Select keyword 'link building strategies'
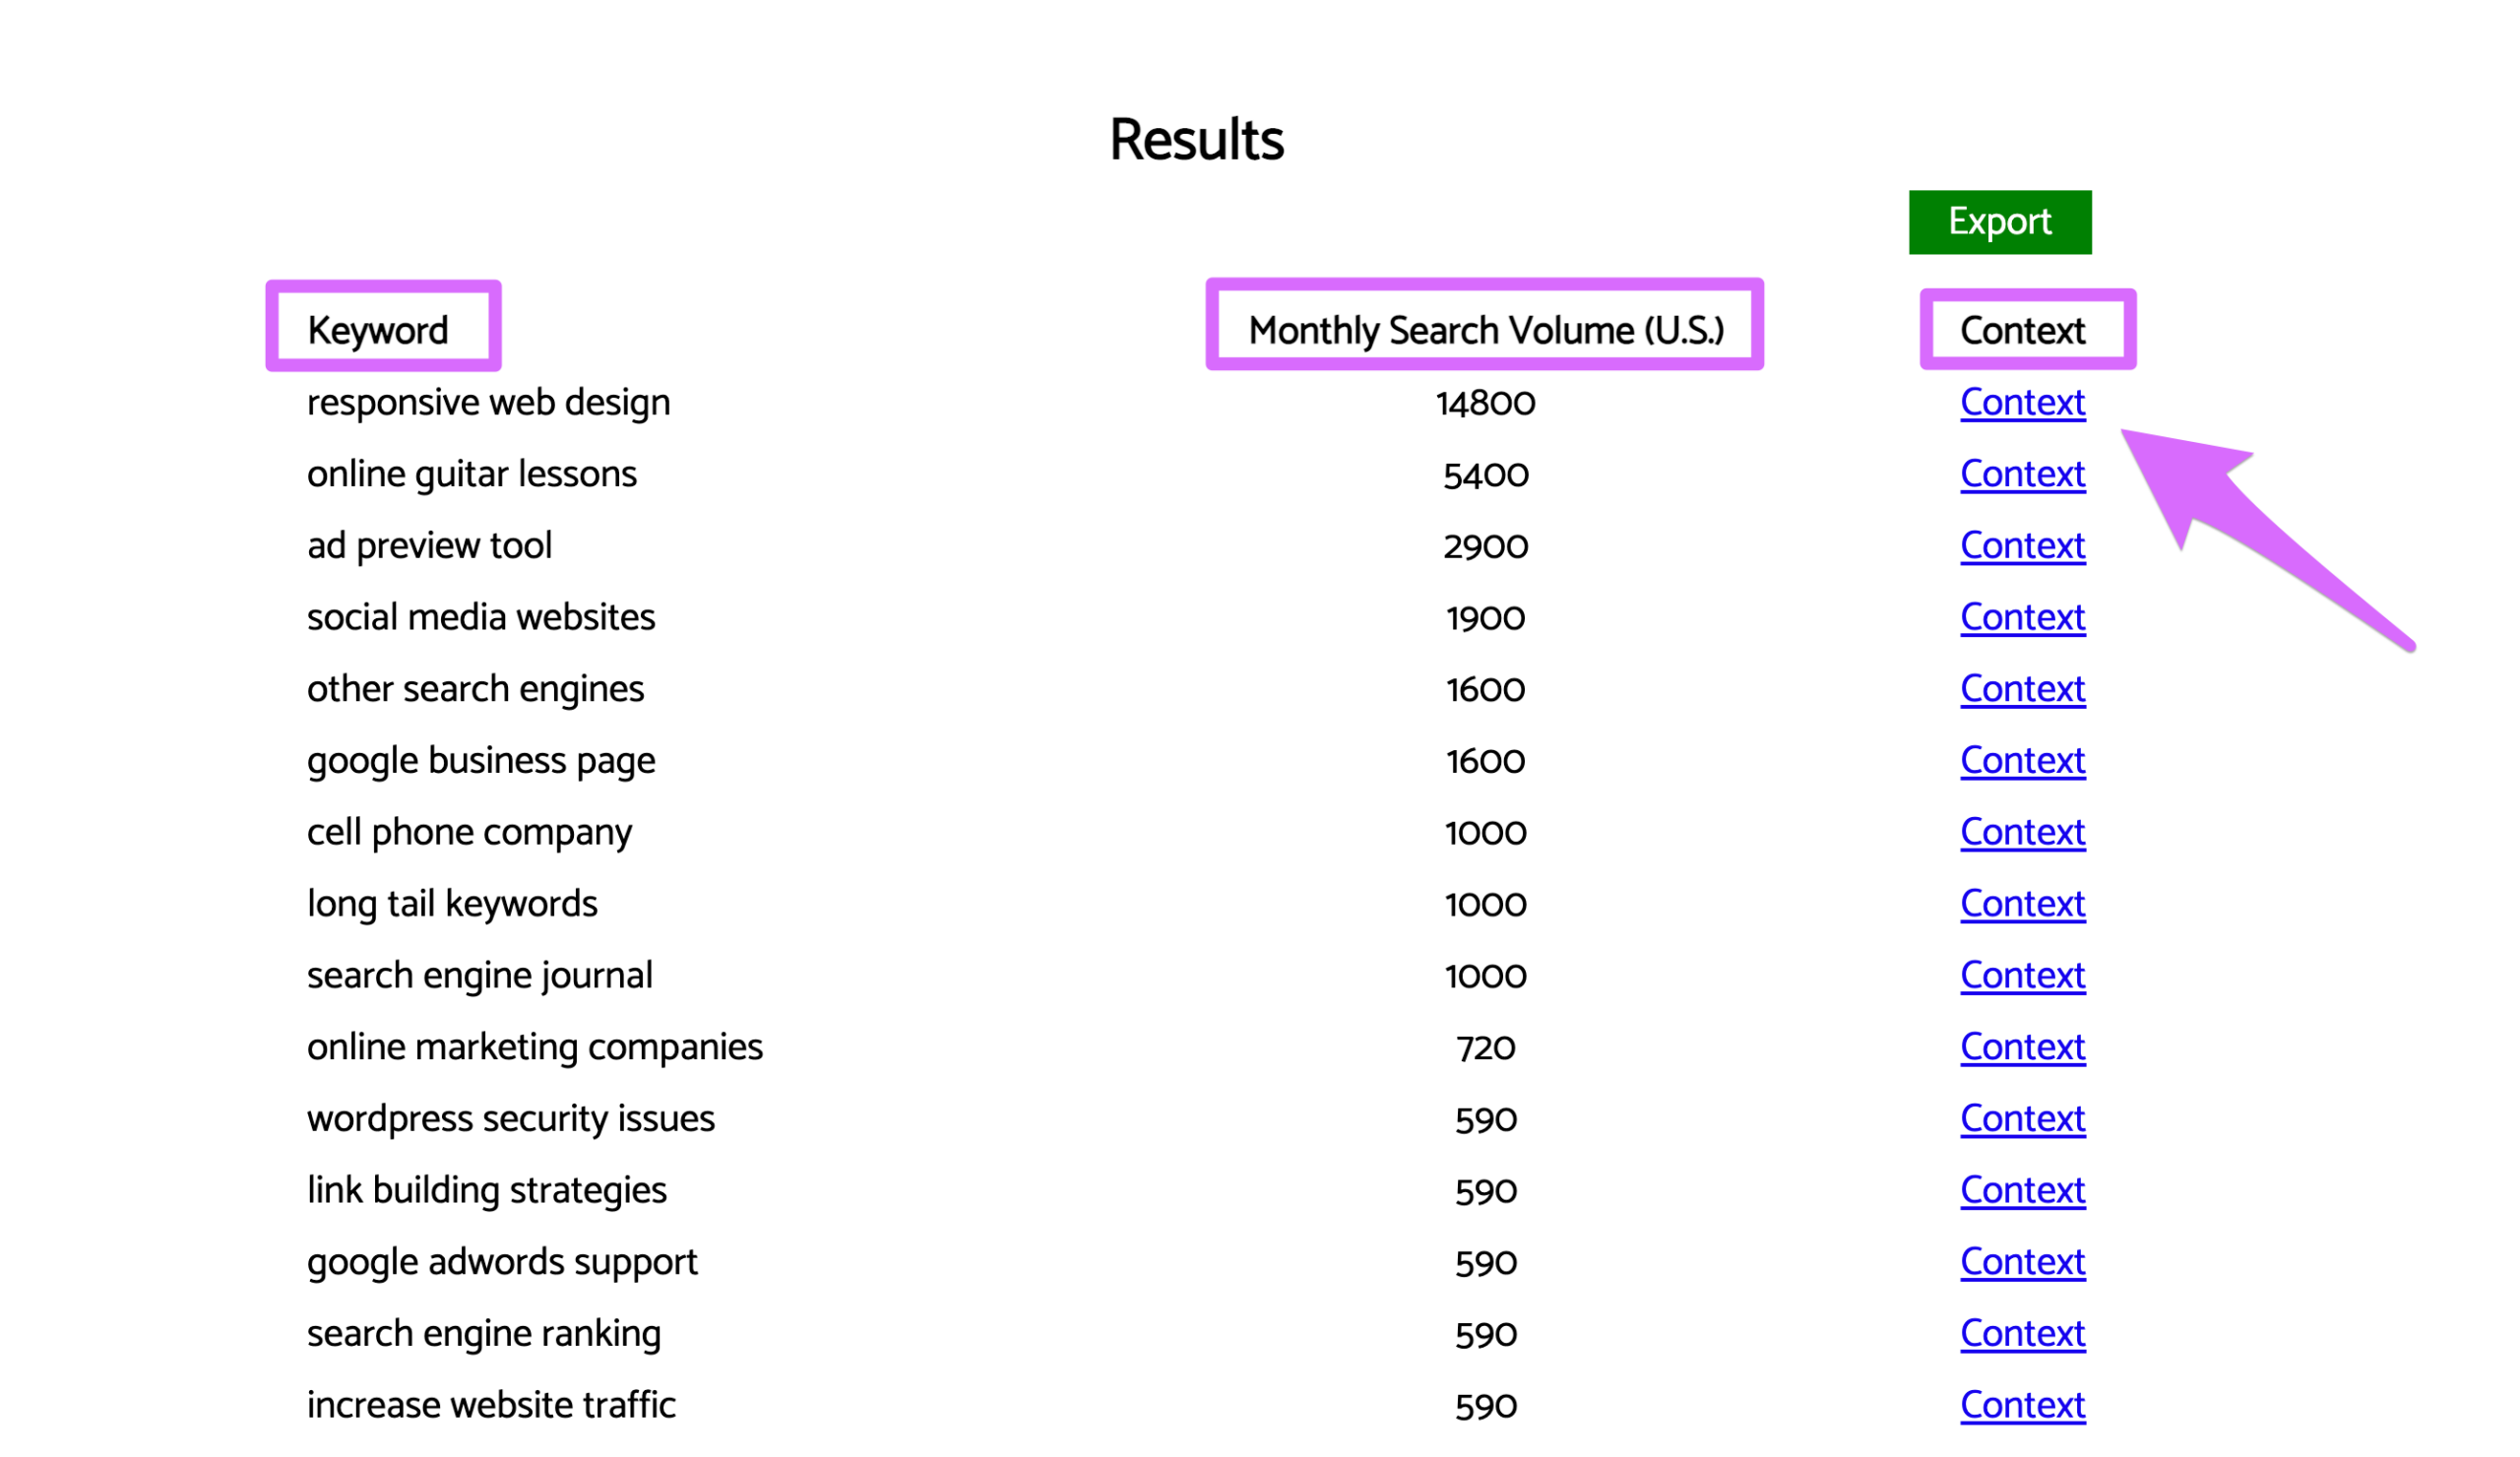2520x1457 pixels. point(486,1191)
